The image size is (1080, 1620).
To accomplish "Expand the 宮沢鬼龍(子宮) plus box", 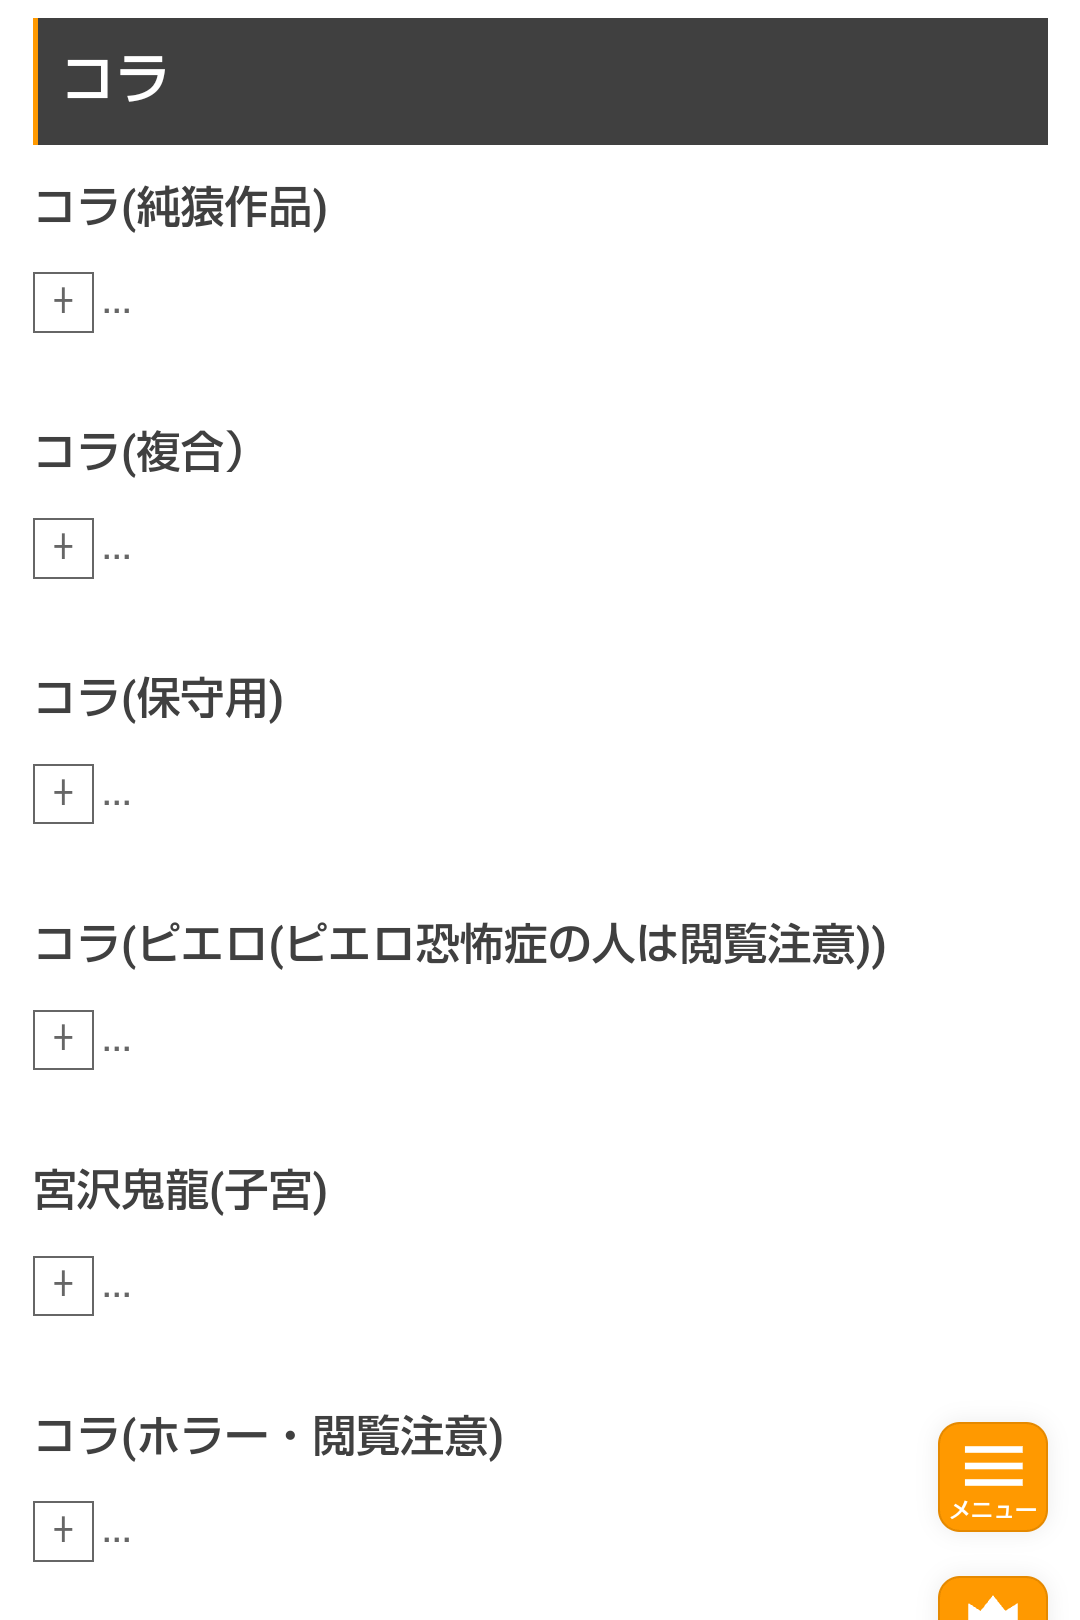I will tap(63, 1286).
